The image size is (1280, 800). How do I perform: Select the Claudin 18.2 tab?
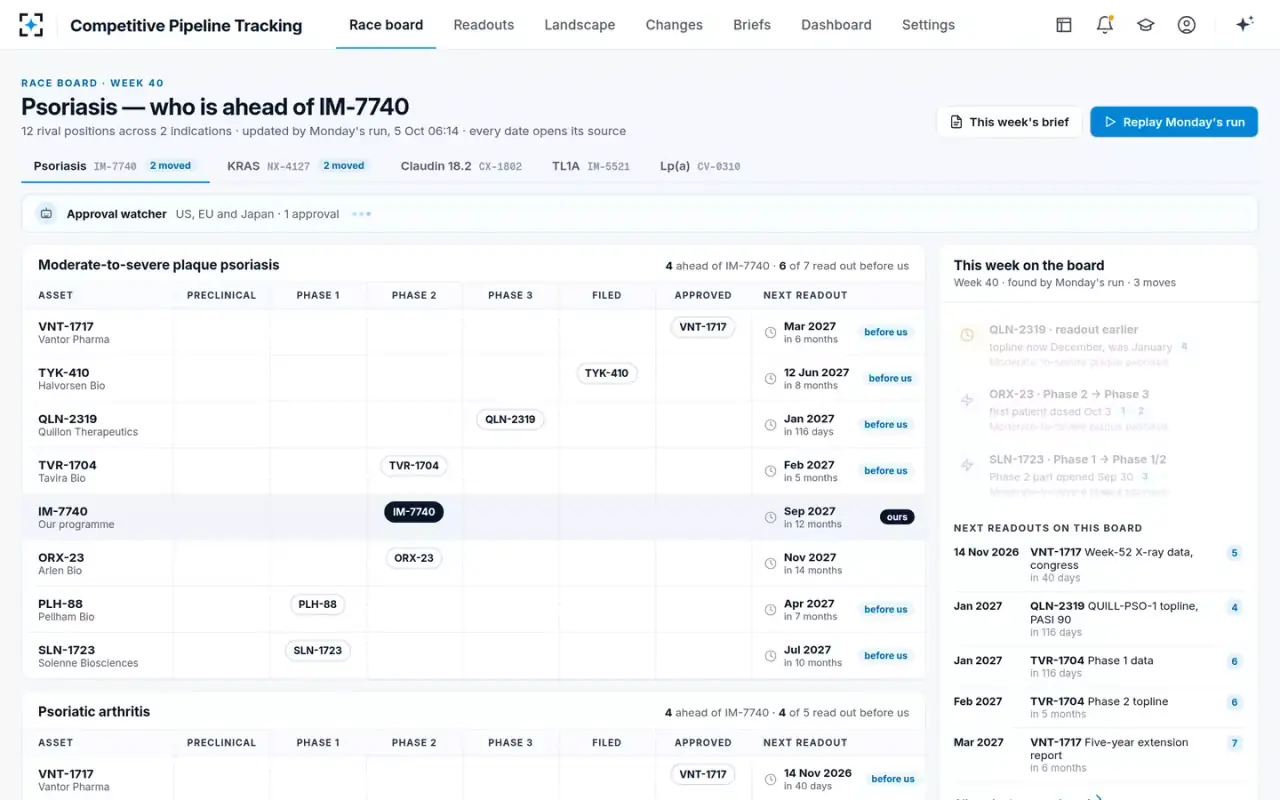point(461,166)
